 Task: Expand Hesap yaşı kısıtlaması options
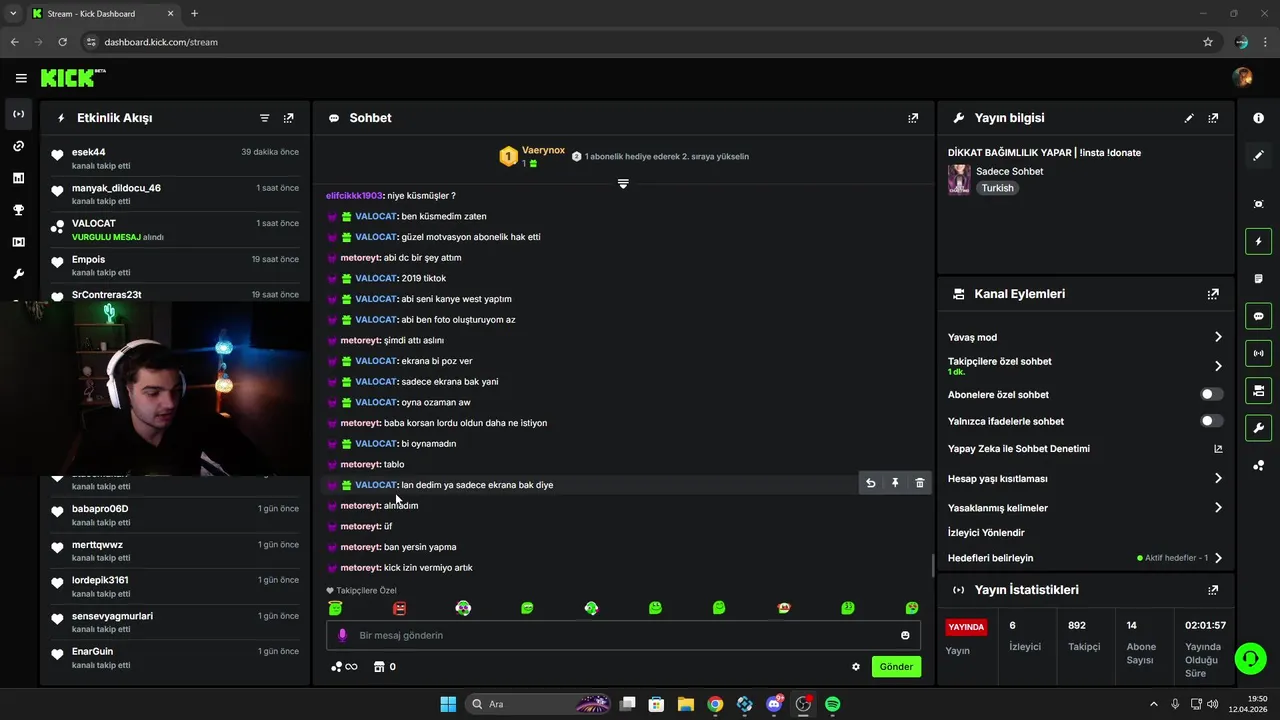(x=1218, y=478)
